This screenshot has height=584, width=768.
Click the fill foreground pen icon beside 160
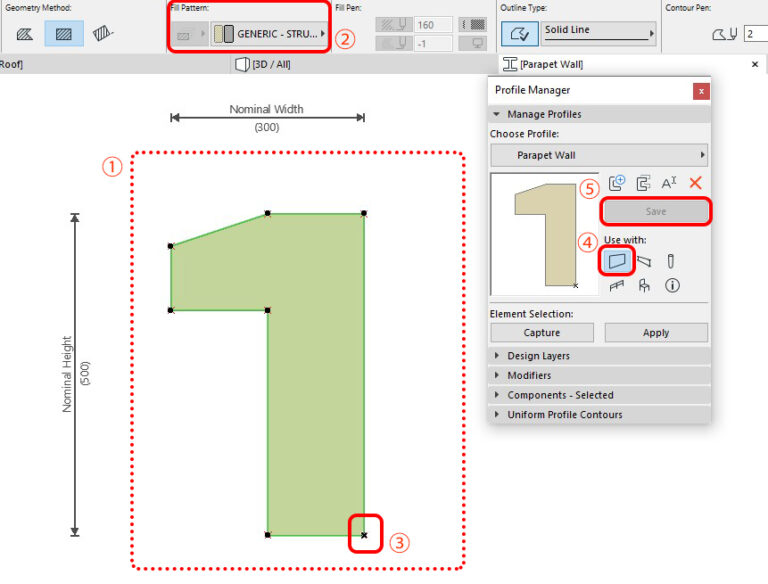click(394, 24)
